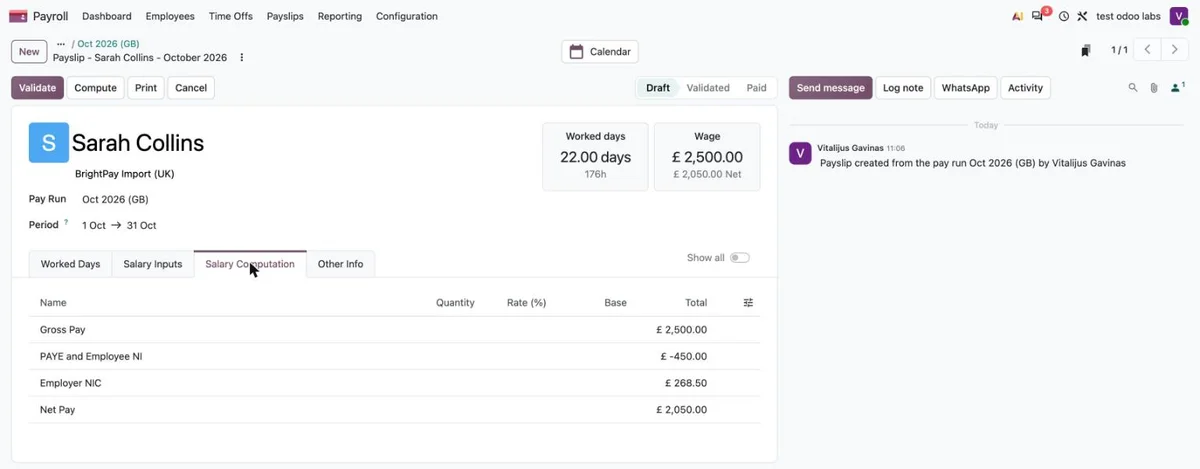Print the payslip
Image resolution: width=1200 pixels, height=469 pixels.
point(146,88)
